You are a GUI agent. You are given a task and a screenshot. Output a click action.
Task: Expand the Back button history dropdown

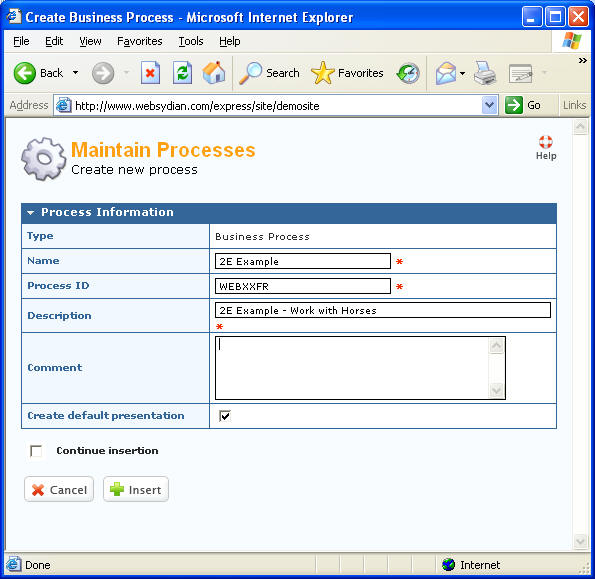(76, 72)
